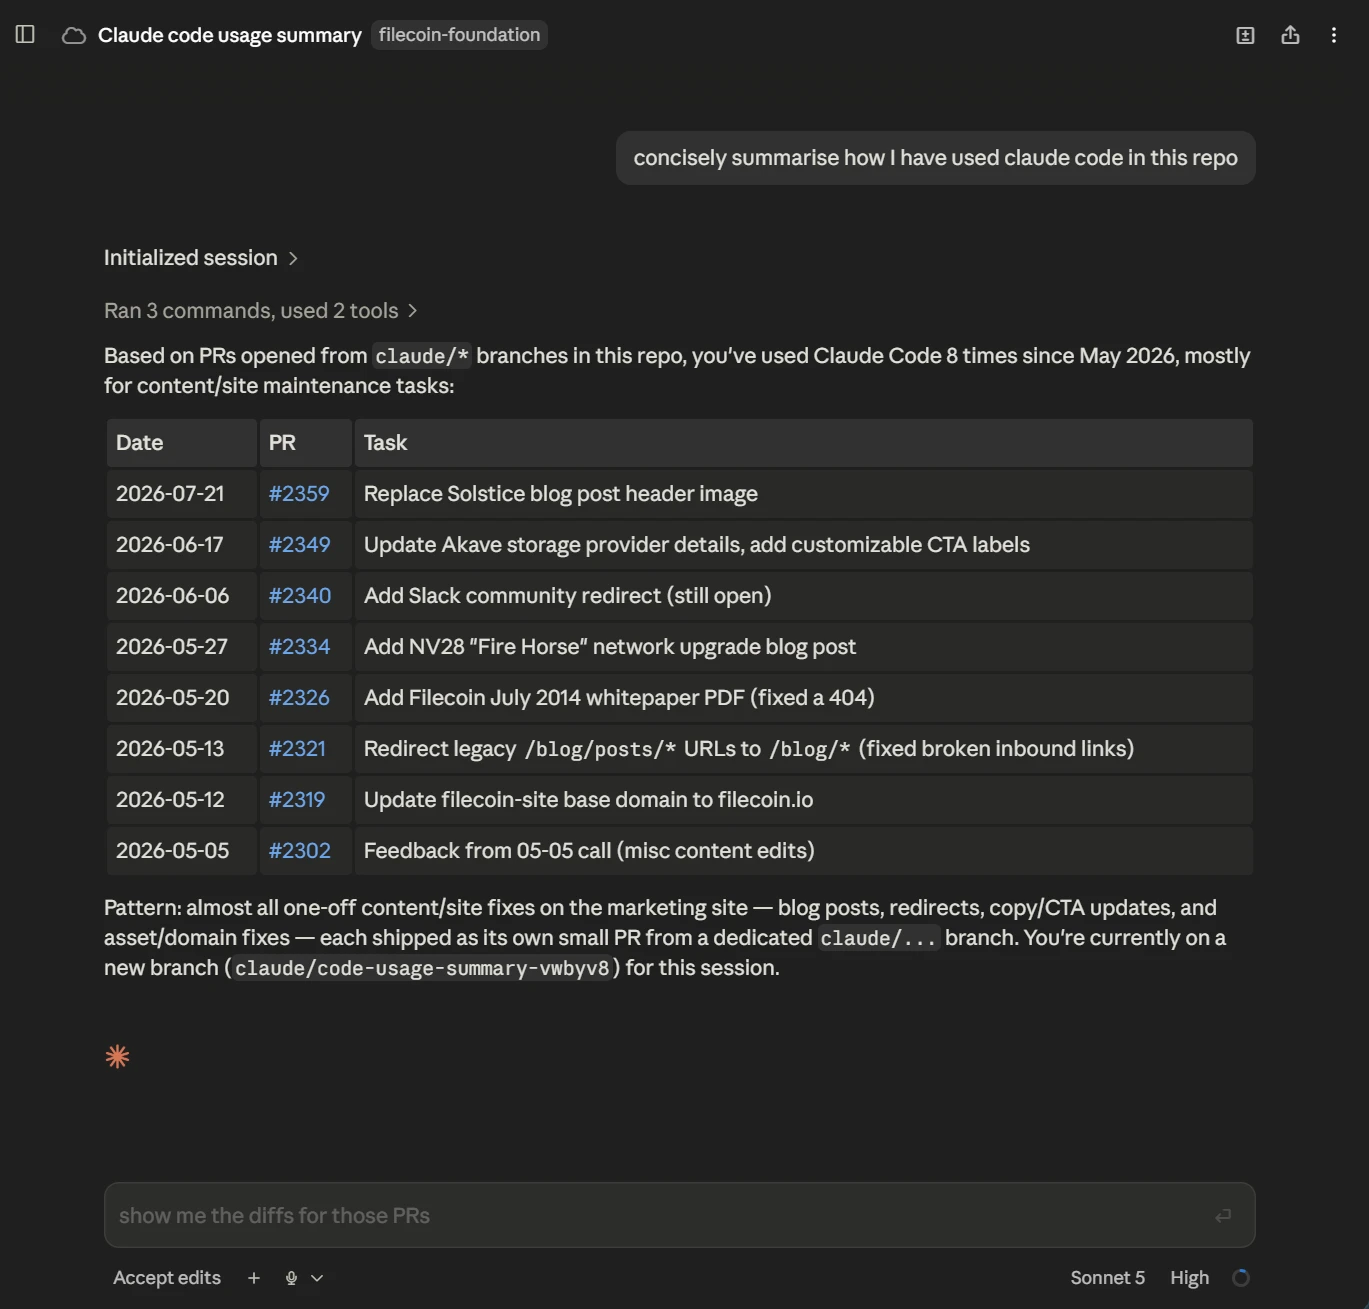Viewport: 1369px width, 1309px height.
Task: Focus the message input field
Action: [680, 1216]
